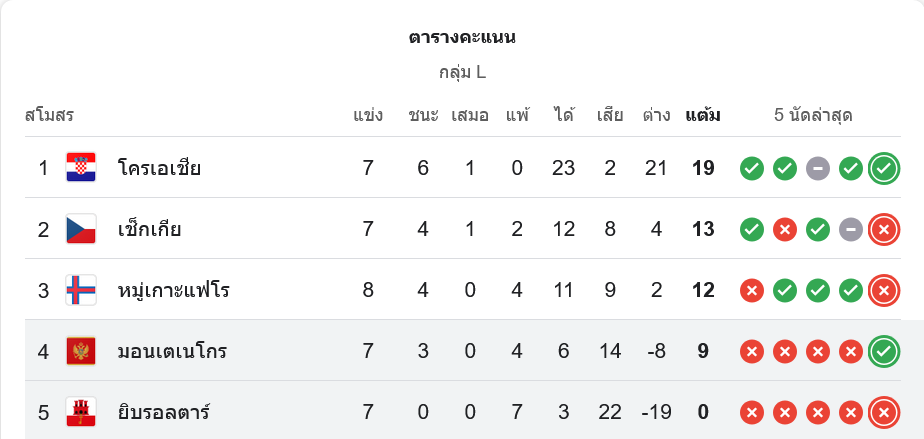
Task: Select the มอนเตเนโกร team row
Action: (x=172, y=352)
